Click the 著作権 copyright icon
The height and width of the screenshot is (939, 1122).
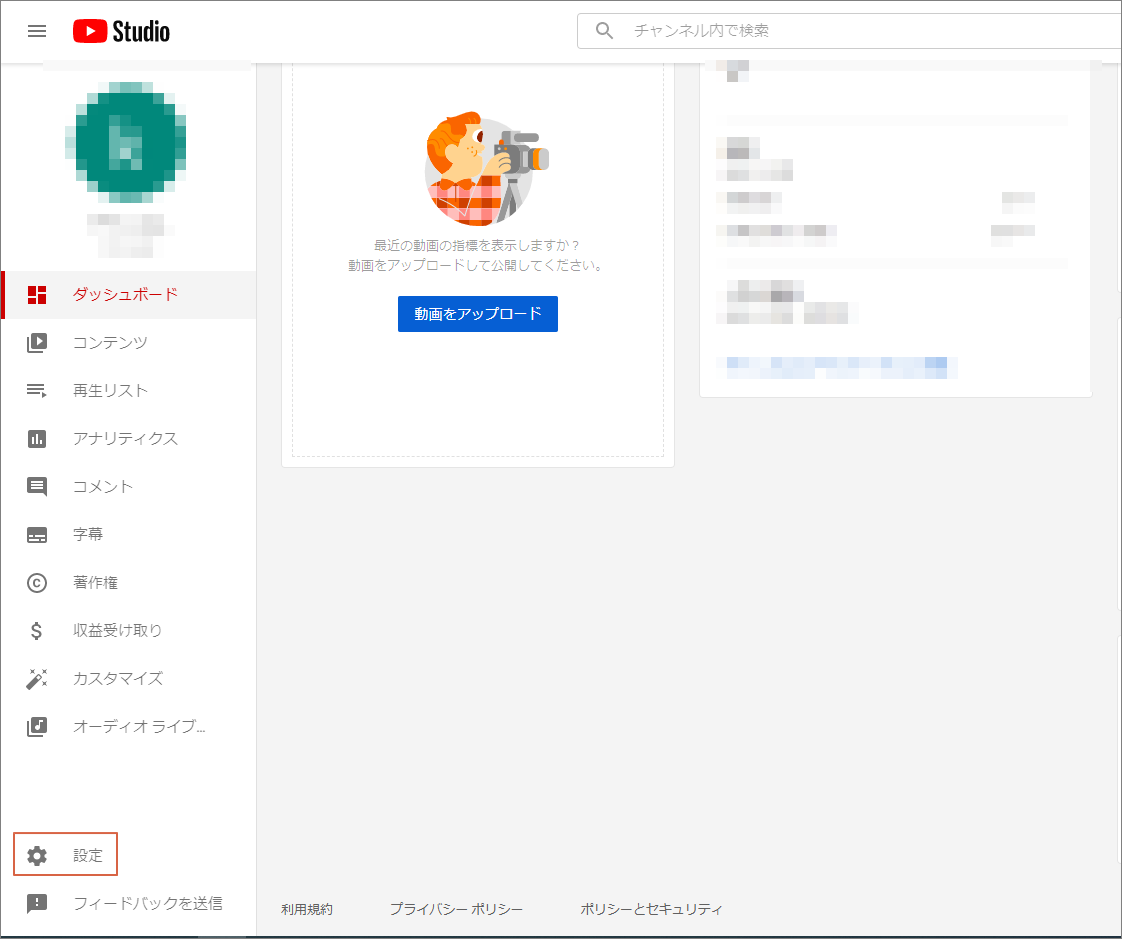coord(37,583)
